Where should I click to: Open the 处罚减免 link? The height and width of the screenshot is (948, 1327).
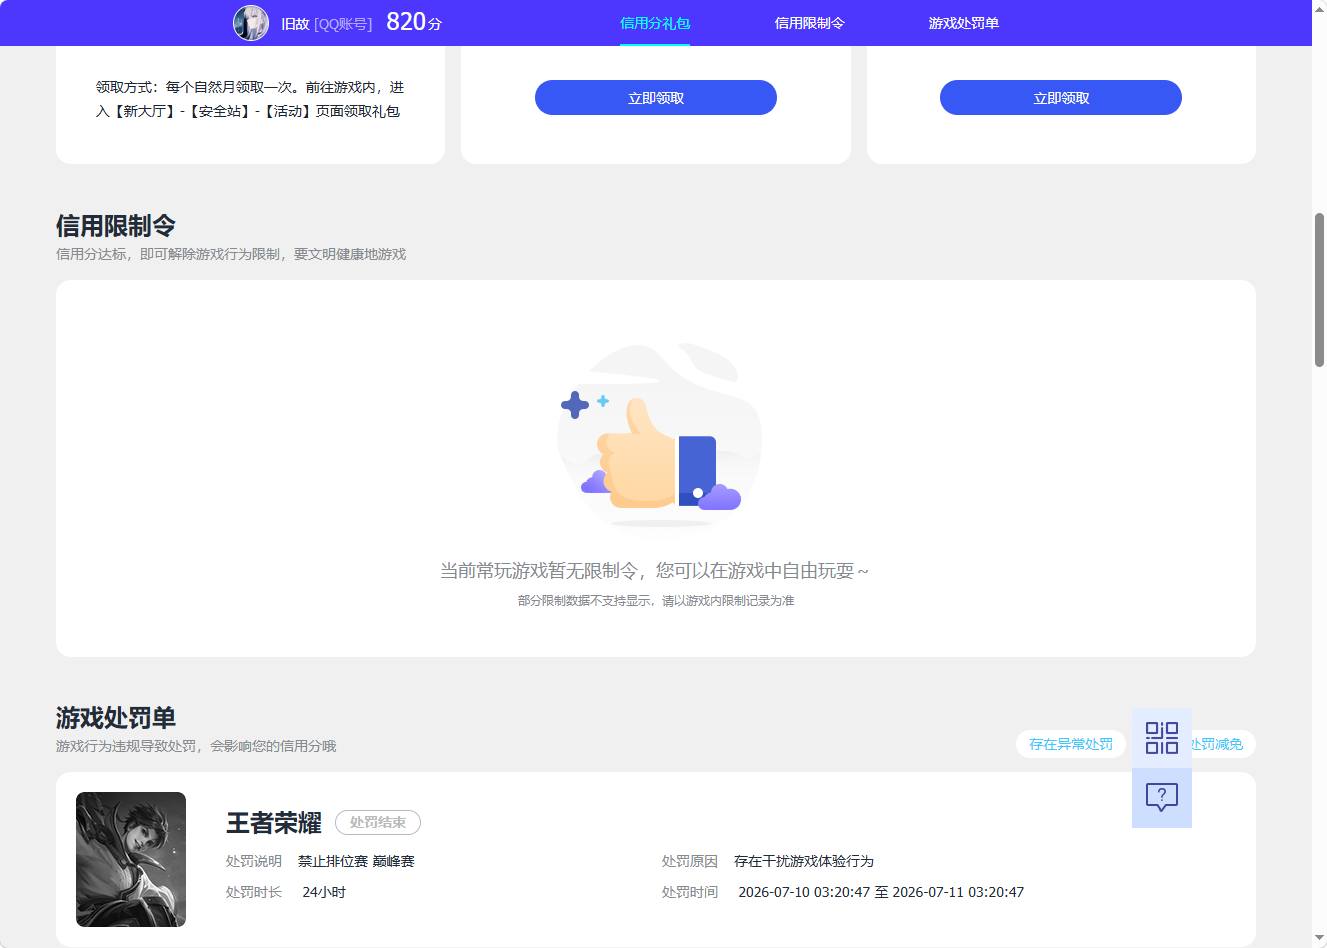[1218, 744]
